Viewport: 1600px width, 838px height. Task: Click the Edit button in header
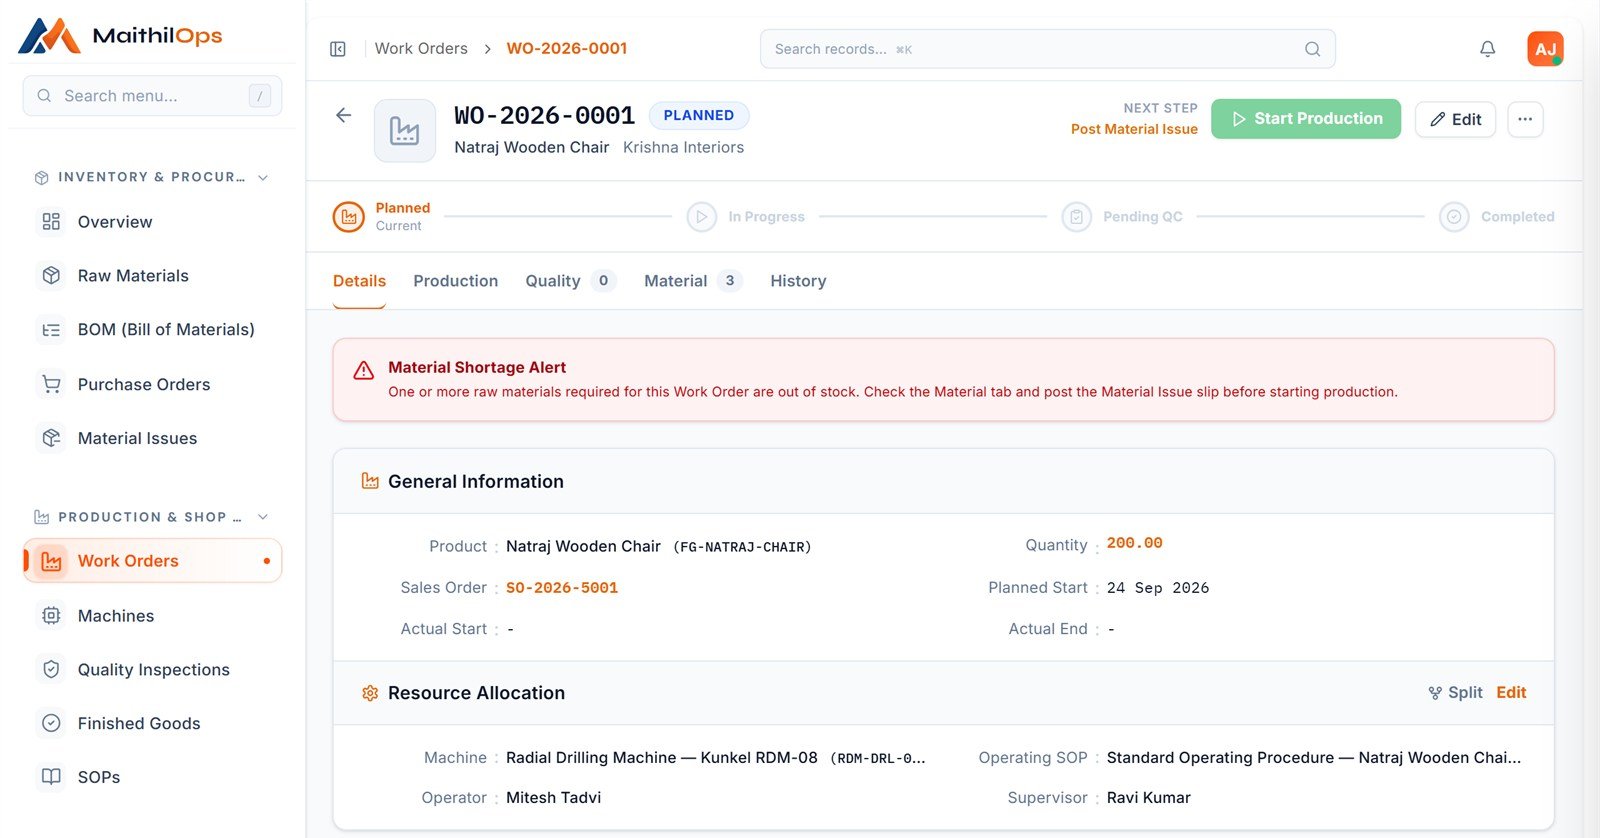click(1455, 119)
